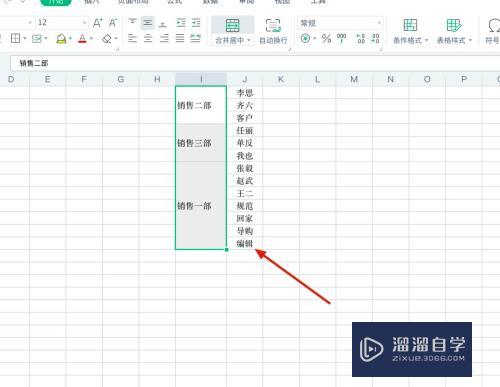
Task: Expand the fill color dropdown arrow
Action: [70, 39]
